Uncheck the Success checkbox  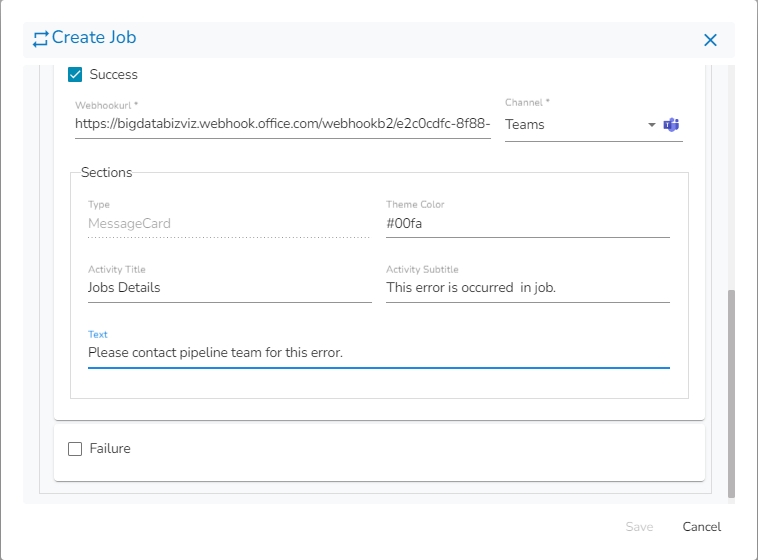click(x=75, y=74)
